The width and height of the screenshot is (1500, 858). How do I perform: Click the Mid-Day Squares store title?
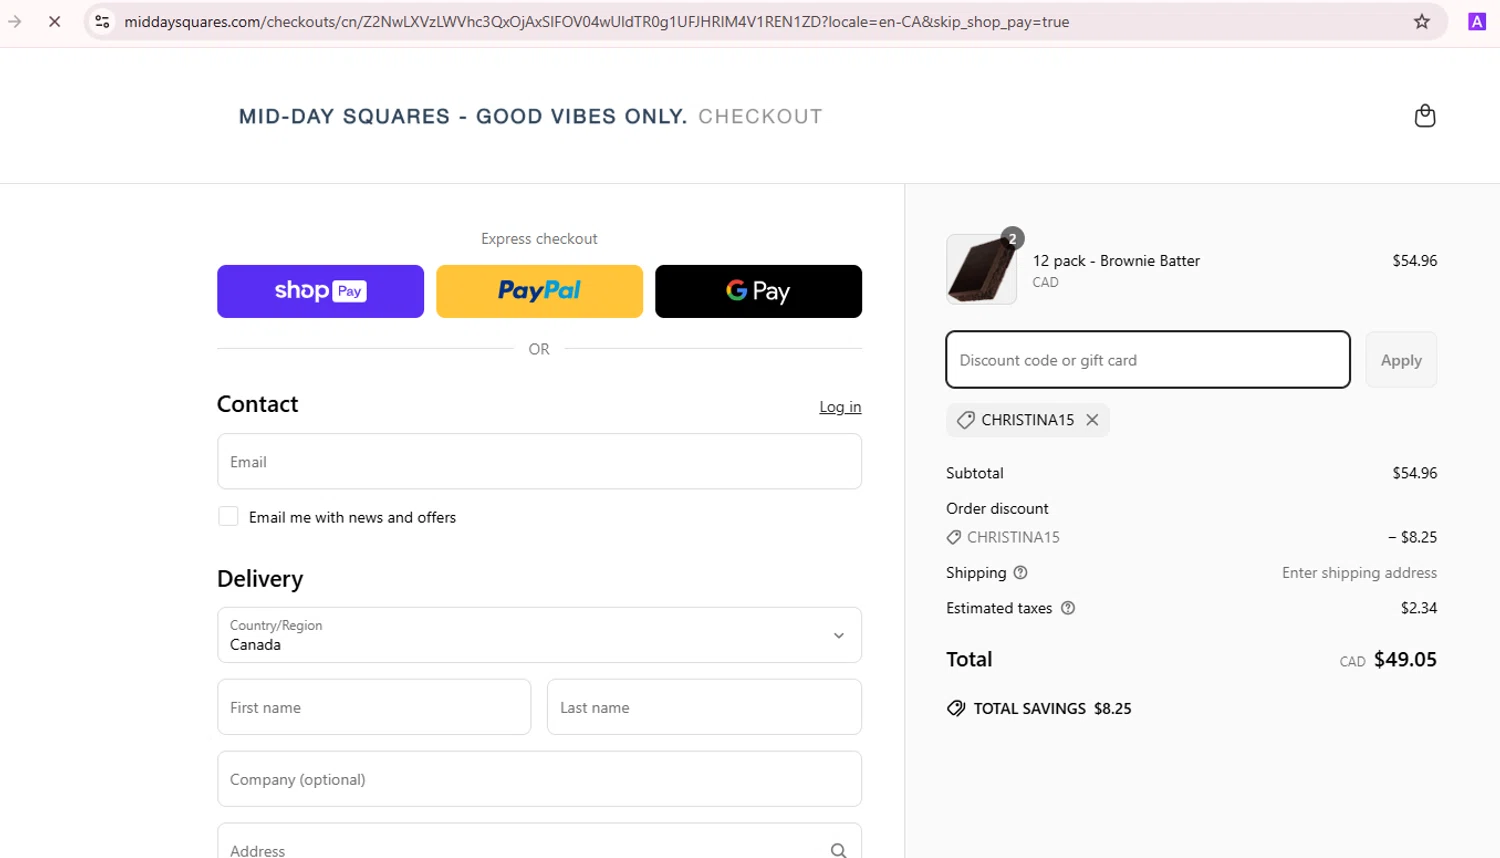pos(463,116)
